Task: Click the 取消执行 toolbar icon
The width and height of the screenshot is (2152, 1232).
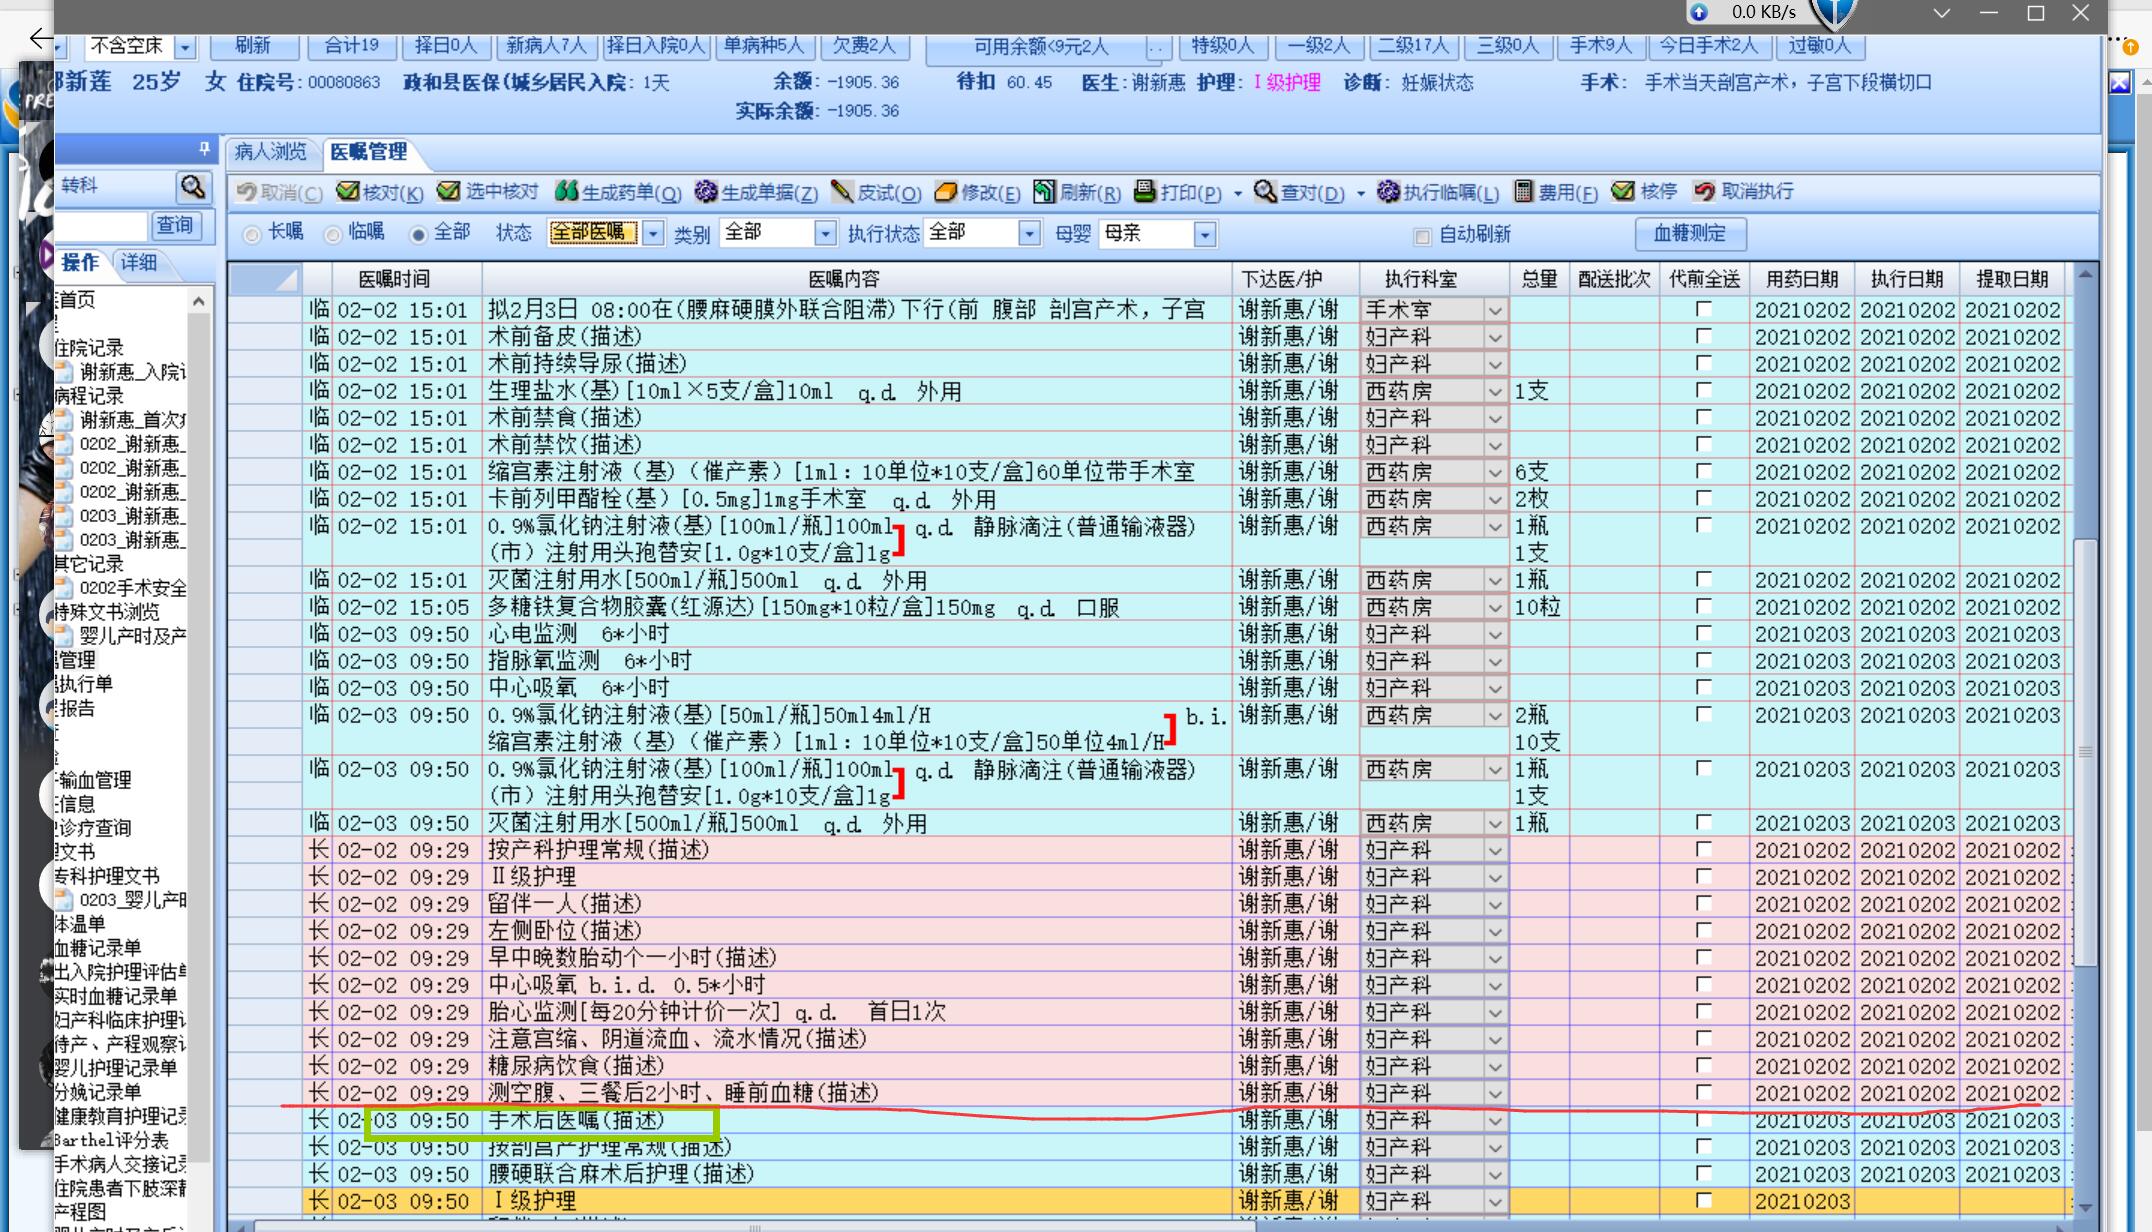Action: pos(1704,191)
